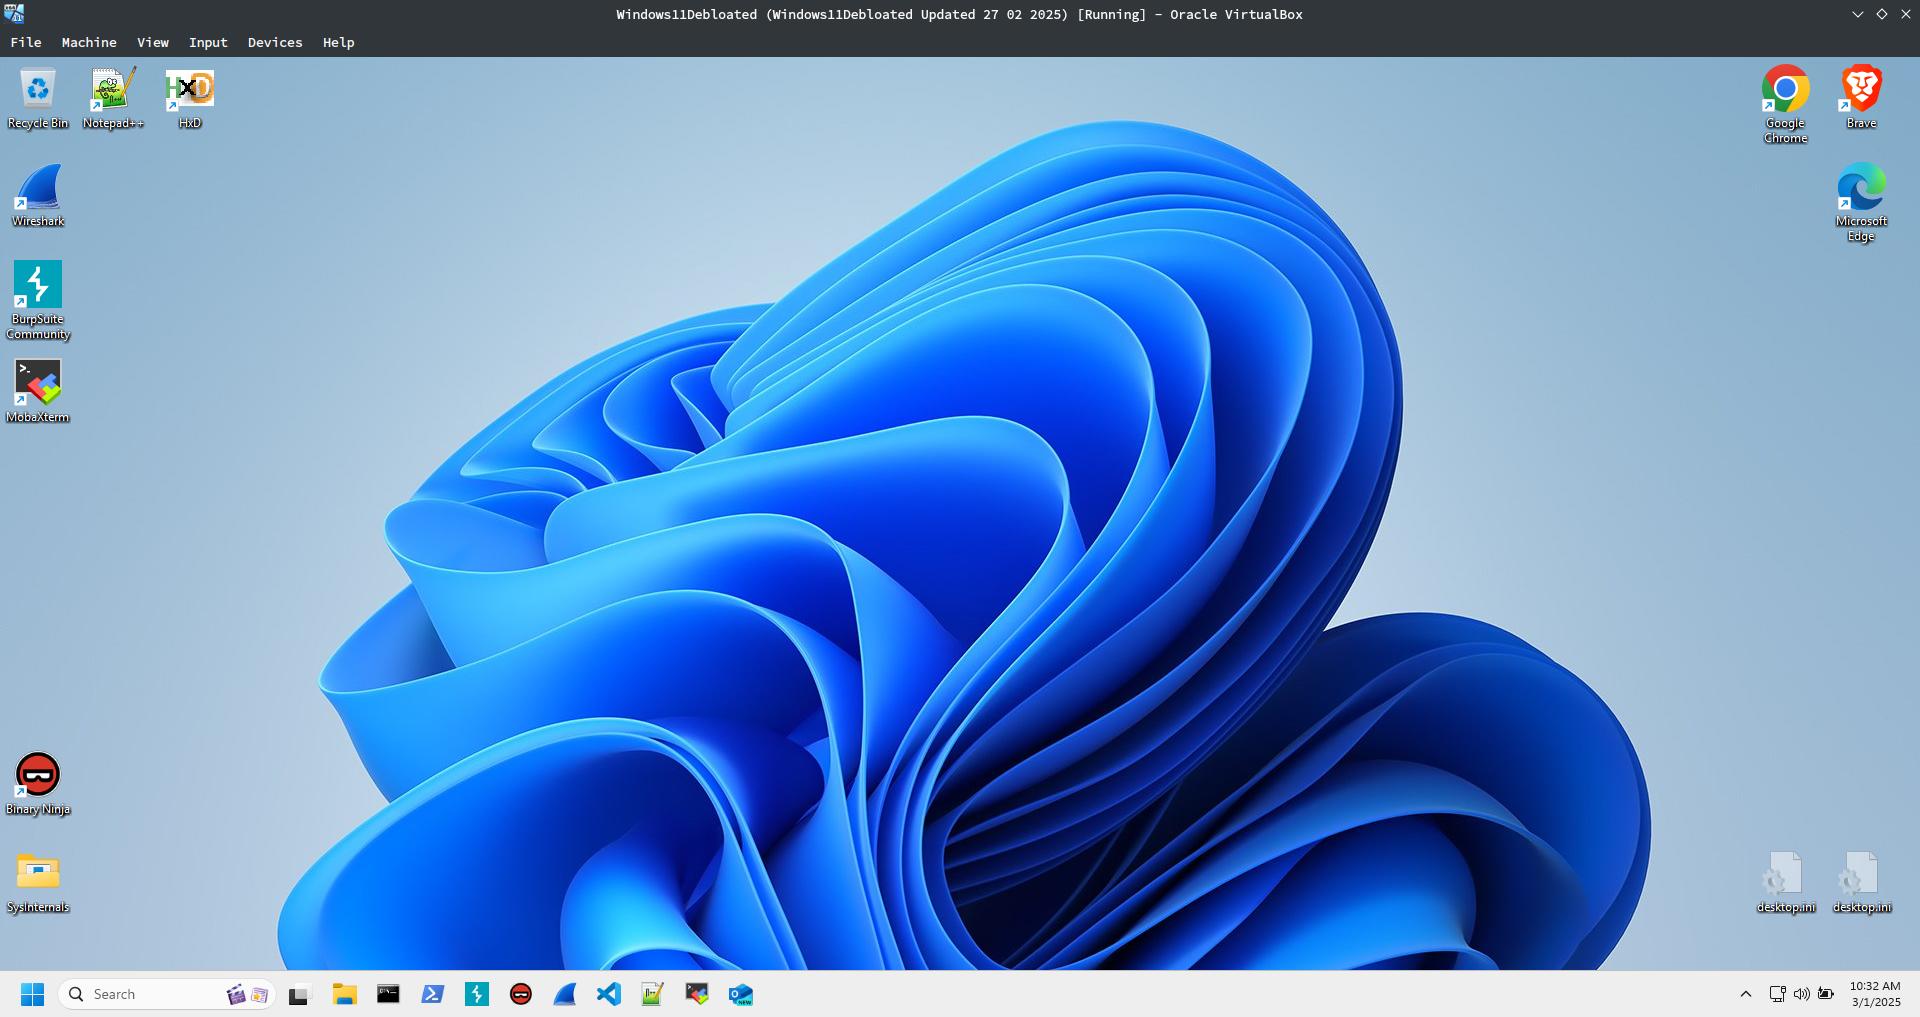The image size is (1920, 1017).
Task: Open the VirtualBox Help menu
Action: pyautogui.click(x=339, y=42)
